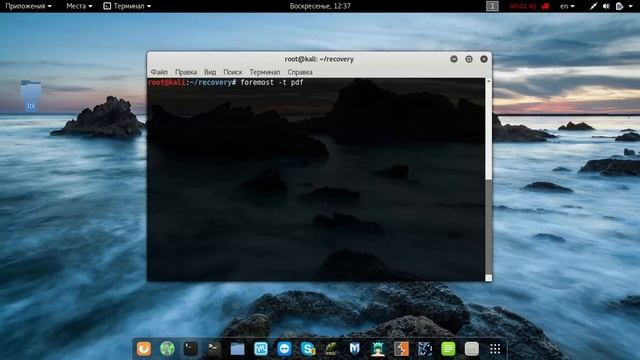640x360 pixels.
Task: Launch the system monitor icon in dock
Action: [260, 349]
